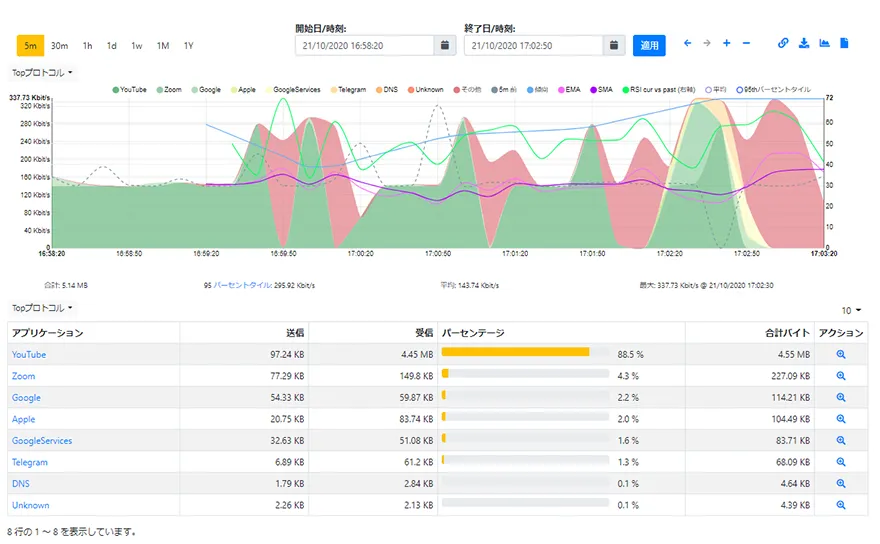
Task: Select the 1M time range tab
Action: (163, 45)
